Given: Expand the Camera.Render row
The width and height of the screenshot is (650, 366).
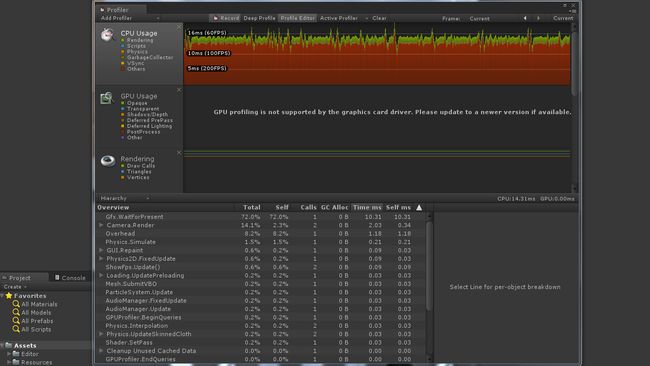Looking at the screenshot, I should point(101,225).
